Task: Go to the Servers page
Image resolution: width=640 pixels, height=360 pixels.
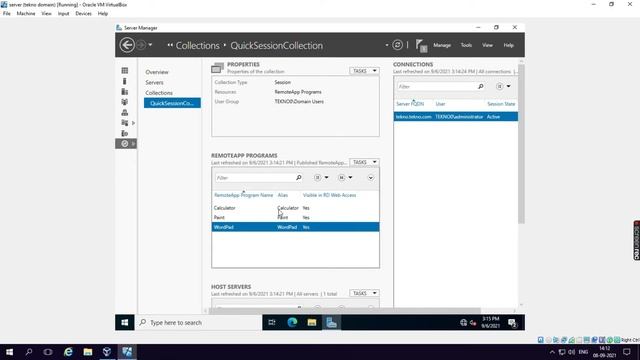Action: pyautogui.click(x=154, y=82)
